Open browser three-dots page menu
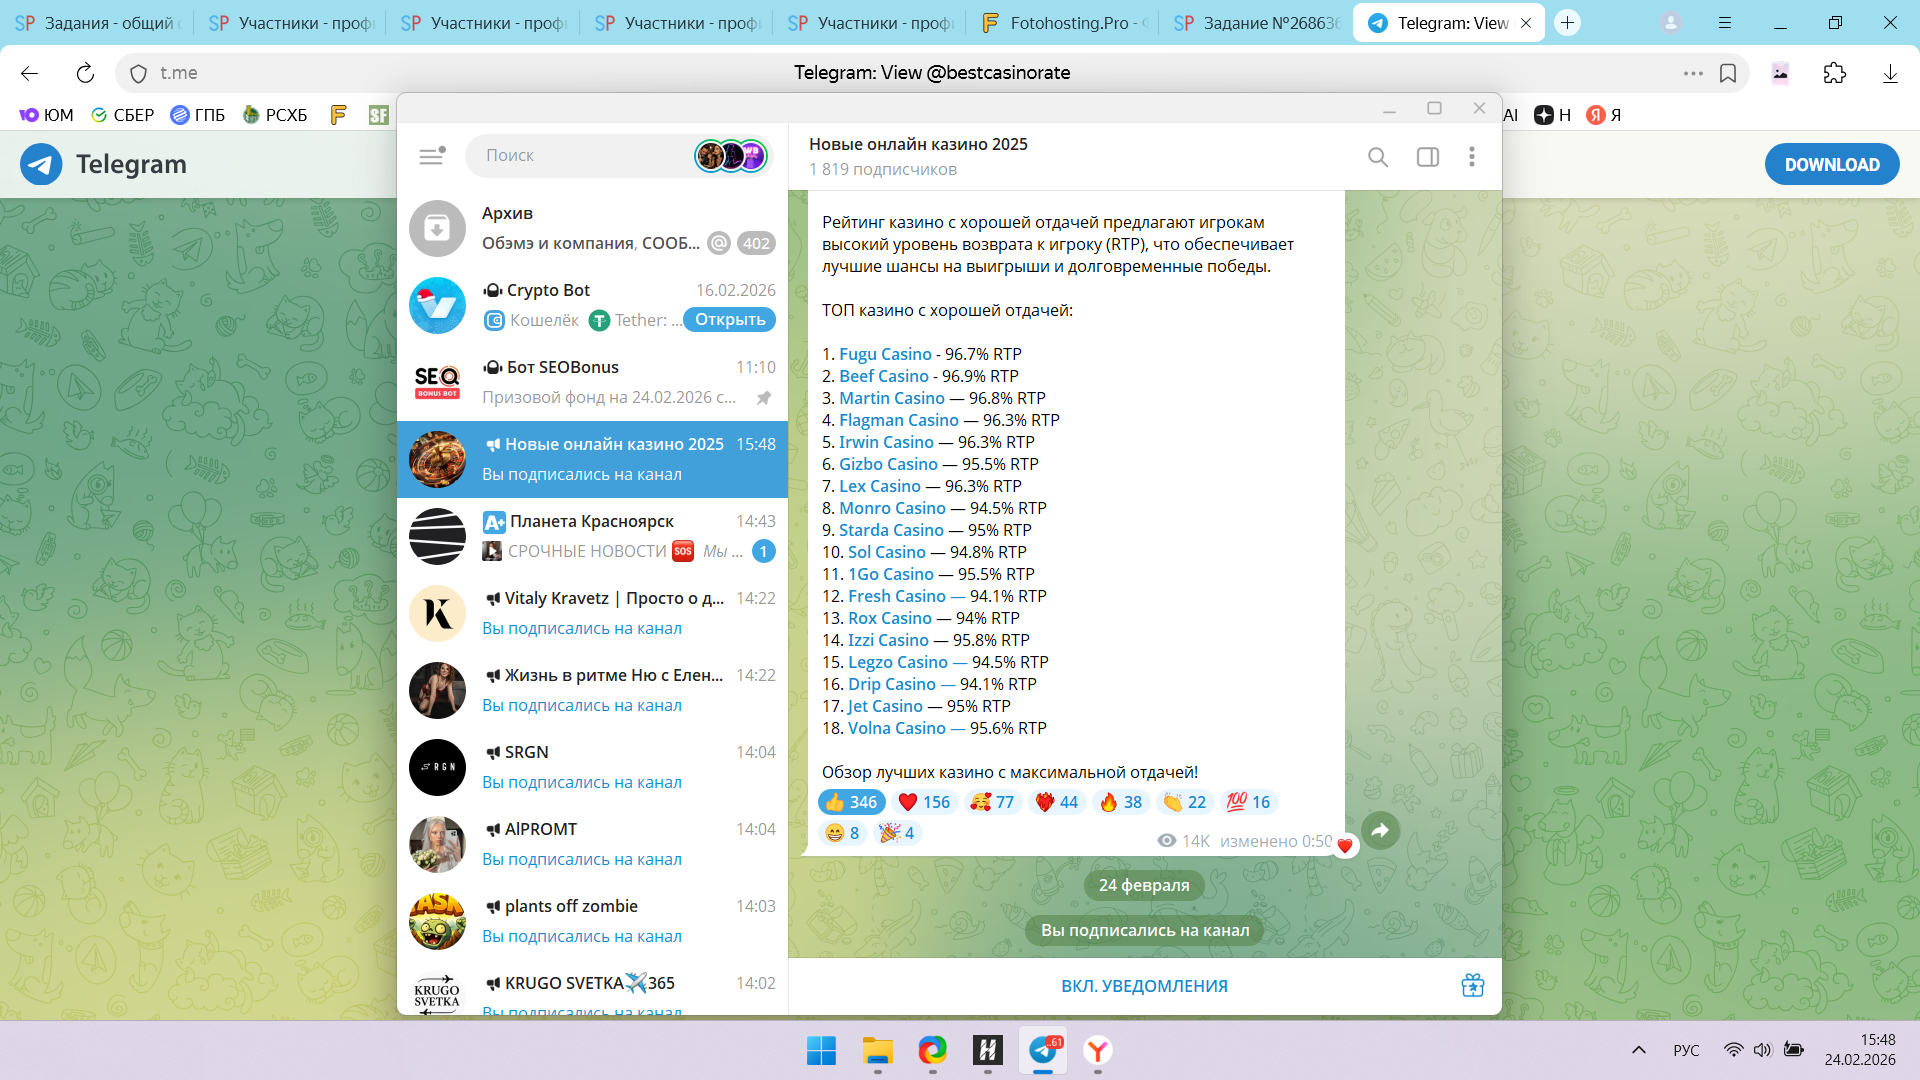 1692,73
